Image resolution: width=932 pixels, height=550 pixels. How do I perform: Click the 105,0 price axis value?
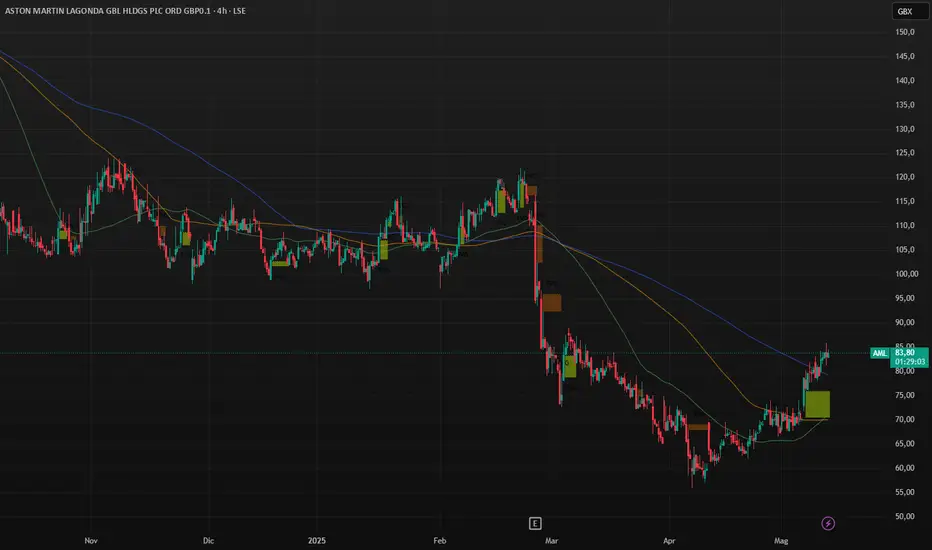pyautogui.click(x=905, y=250)
